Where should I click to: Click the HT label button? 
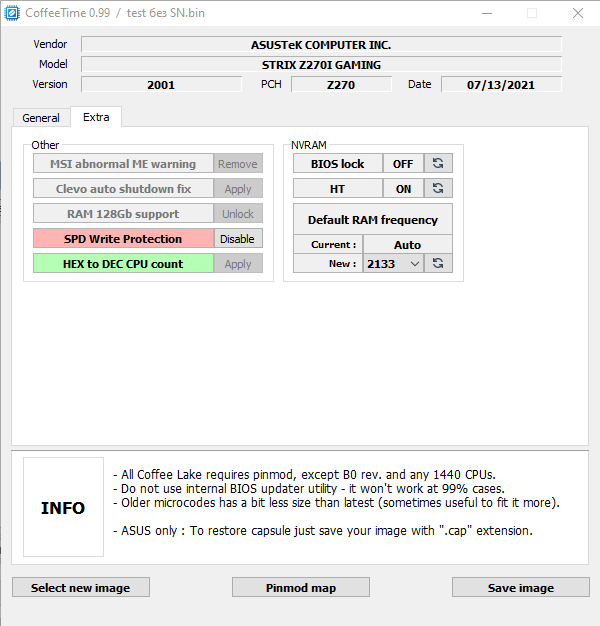point(338,188)
